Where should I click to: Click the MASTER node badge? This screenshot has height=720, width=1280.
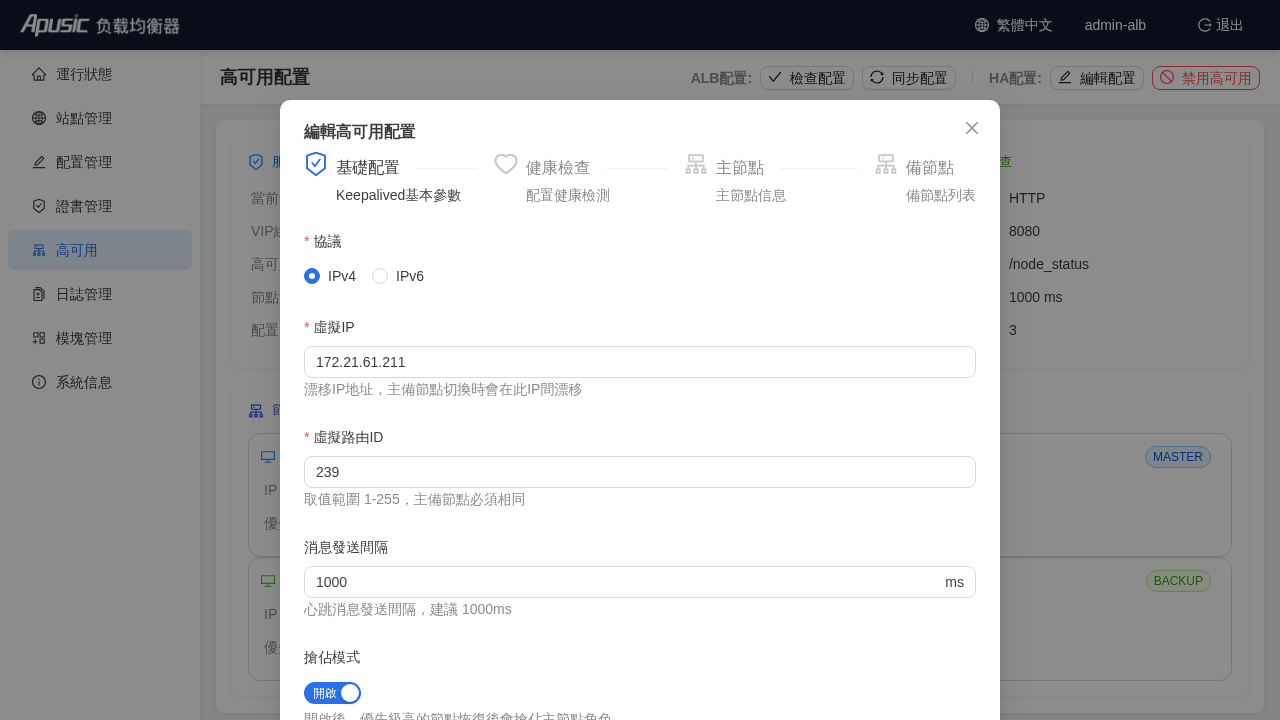pos(1178,457)
